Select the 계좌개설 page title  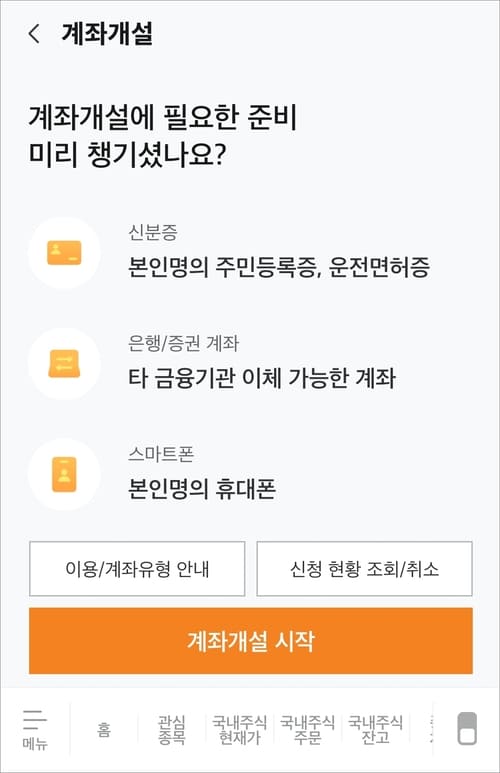click(107, 34)
